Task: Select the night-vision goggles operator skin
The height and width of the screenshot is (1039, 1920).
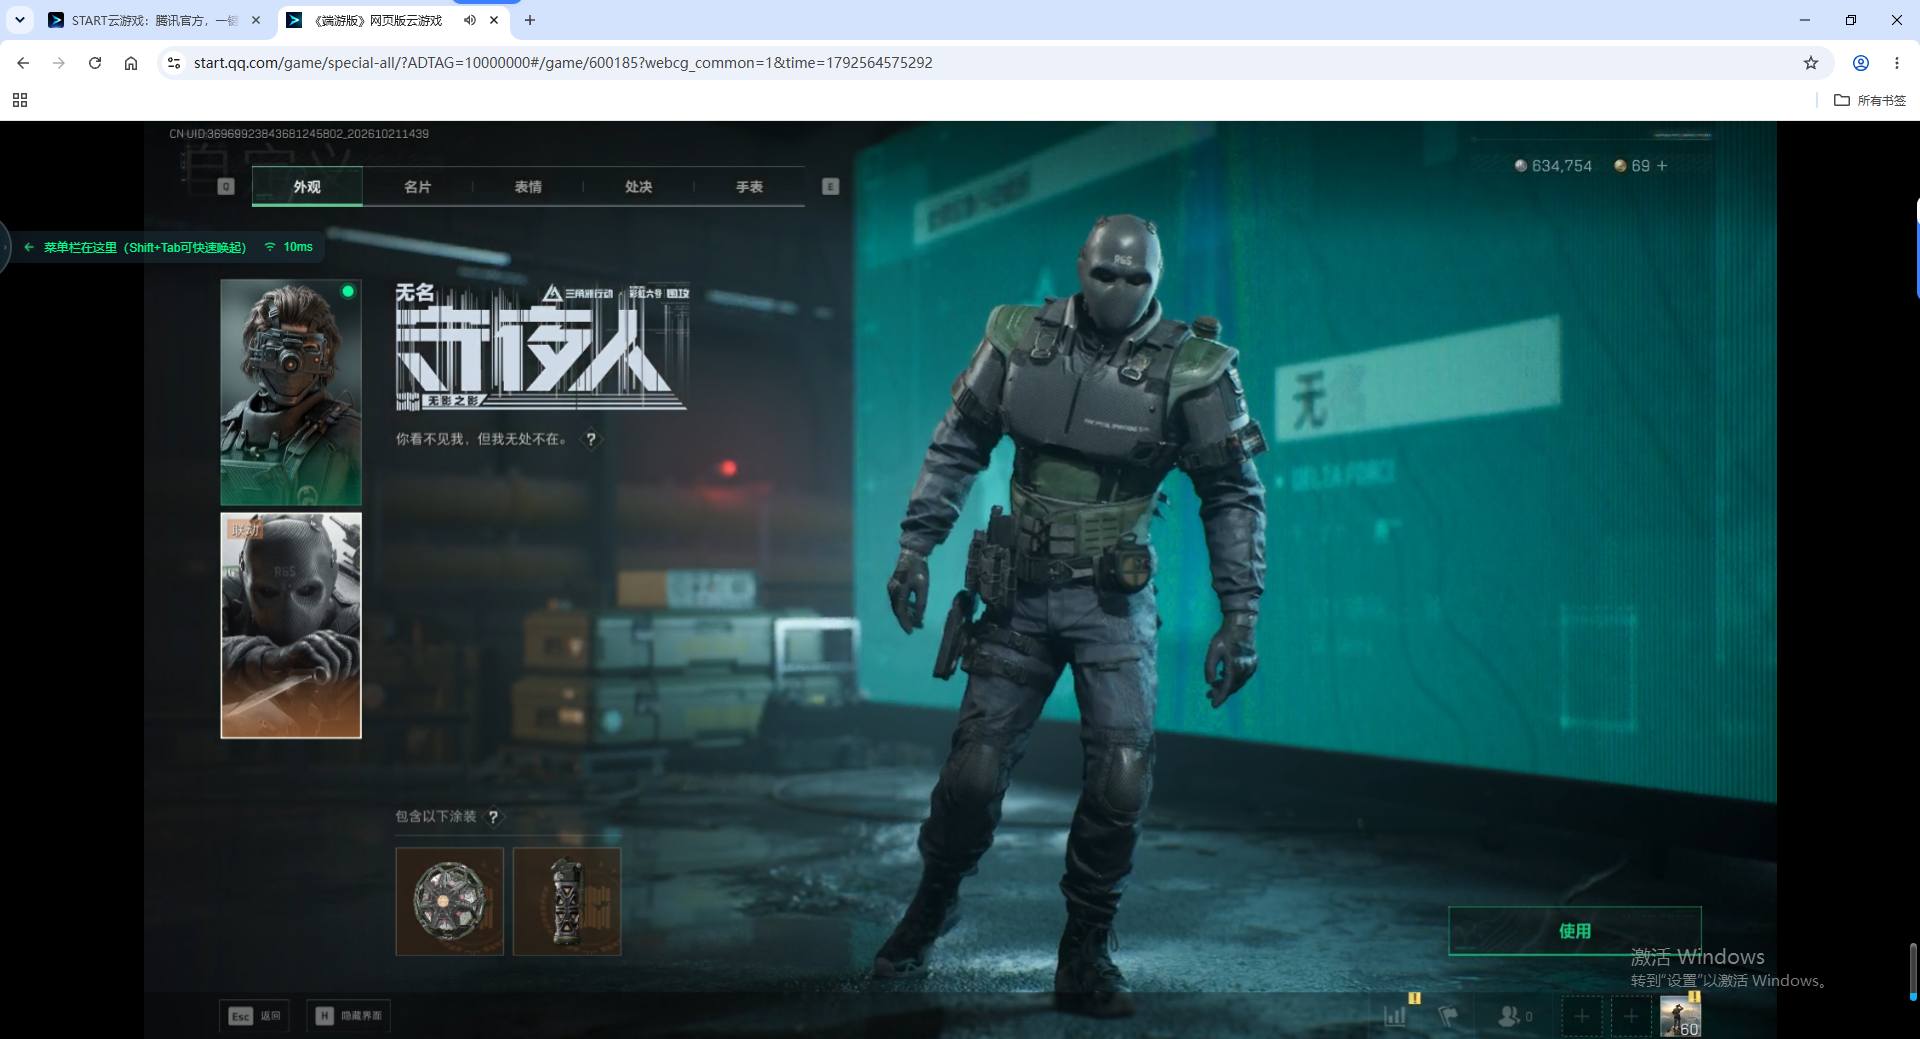Action: [291, 392]
